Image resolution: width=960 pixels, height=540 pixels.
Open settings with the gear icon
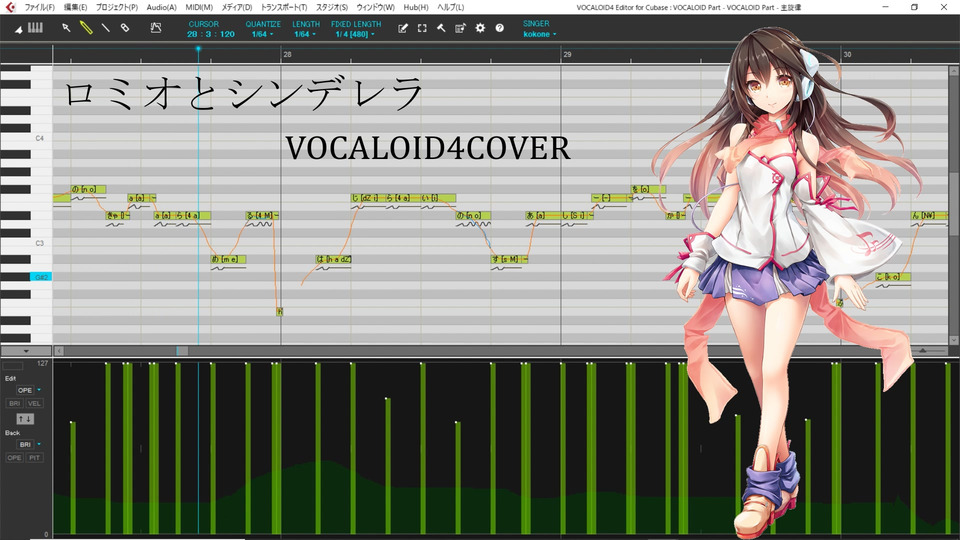tap(480, 28)
